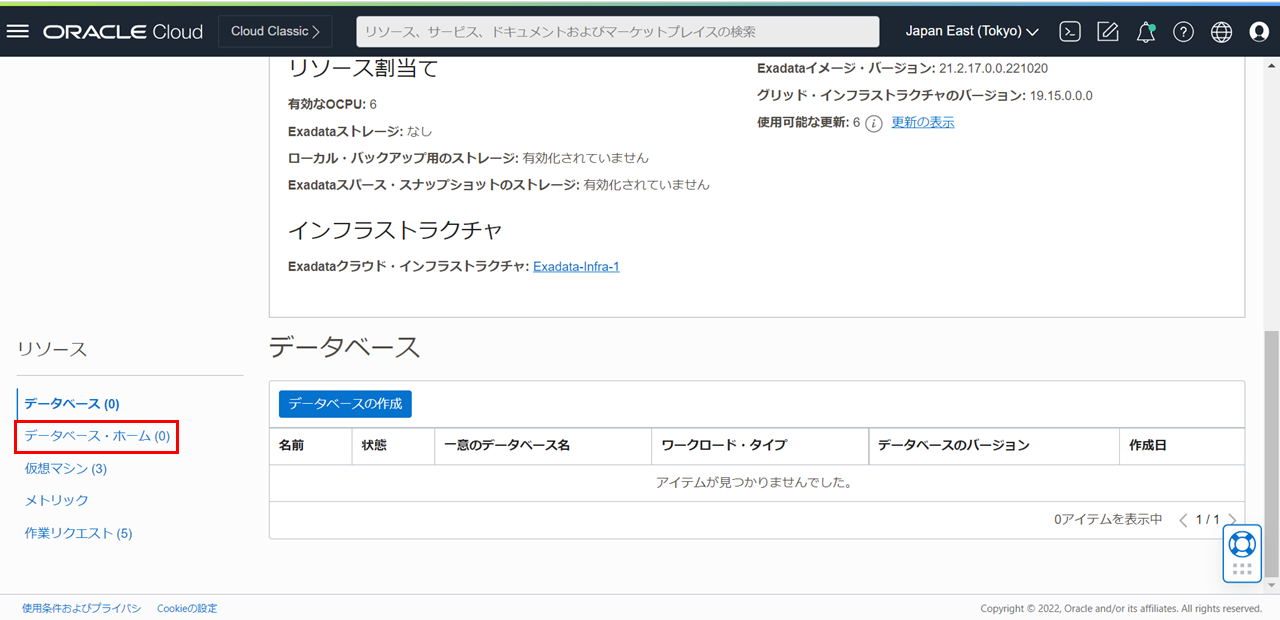Open the language globe icon
Viewport: 1280px width, 620px height.
1221,31
